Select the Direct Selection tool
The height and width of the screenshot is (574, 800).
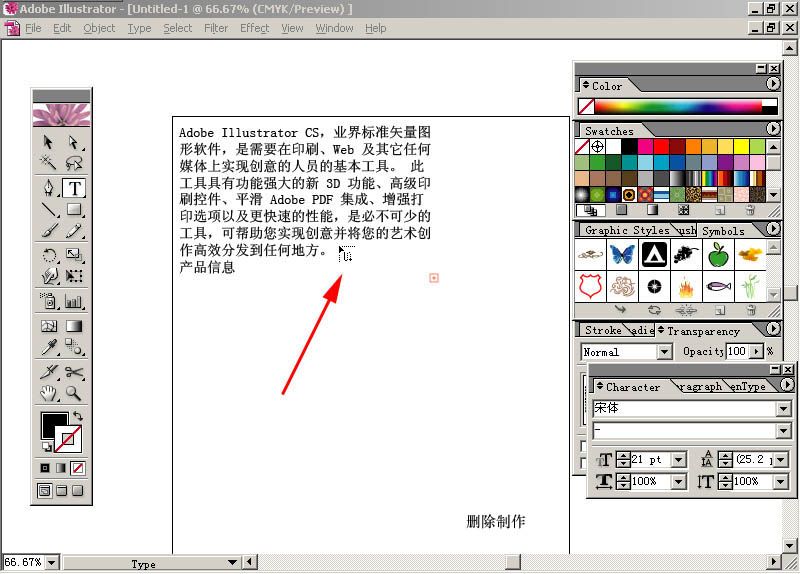[x=74, y=141]
